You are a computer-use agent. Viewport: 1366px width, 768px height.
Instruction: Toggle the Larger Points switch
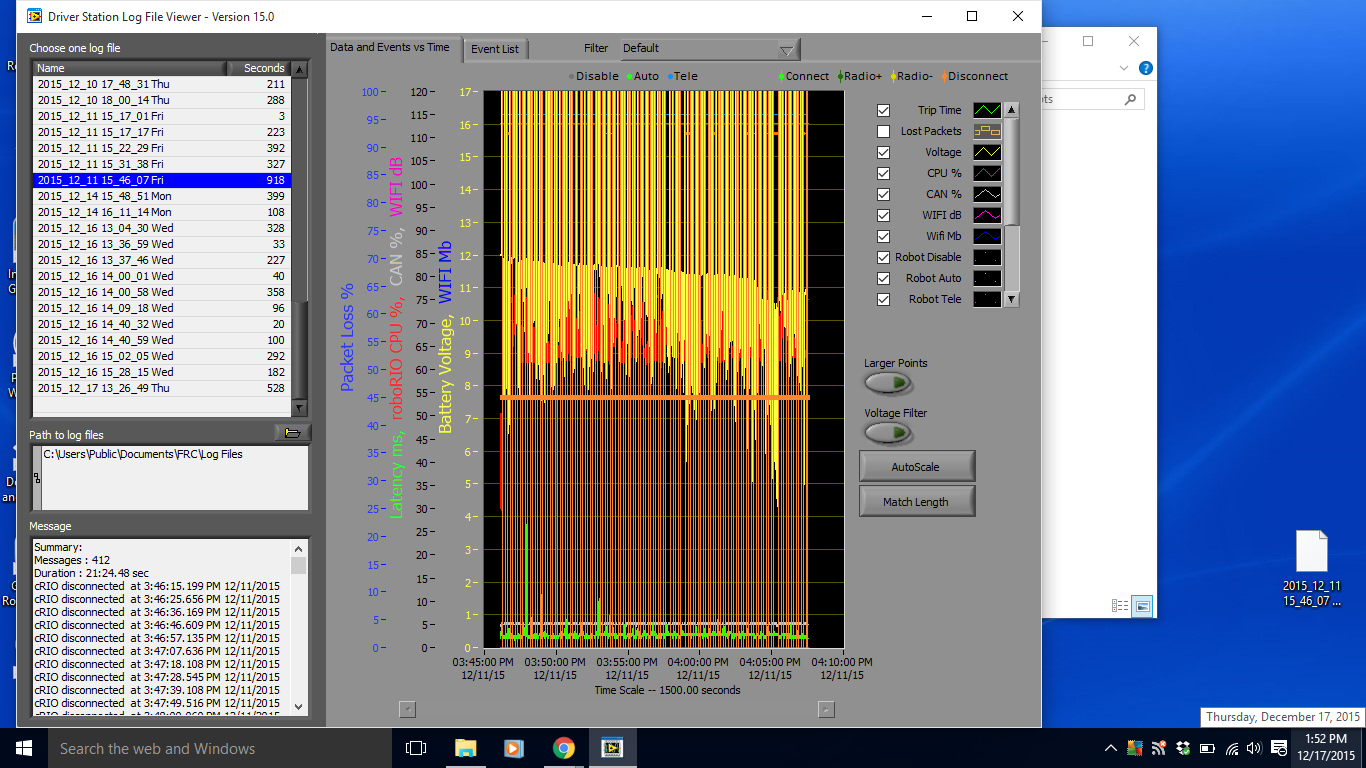click(889, 383)
